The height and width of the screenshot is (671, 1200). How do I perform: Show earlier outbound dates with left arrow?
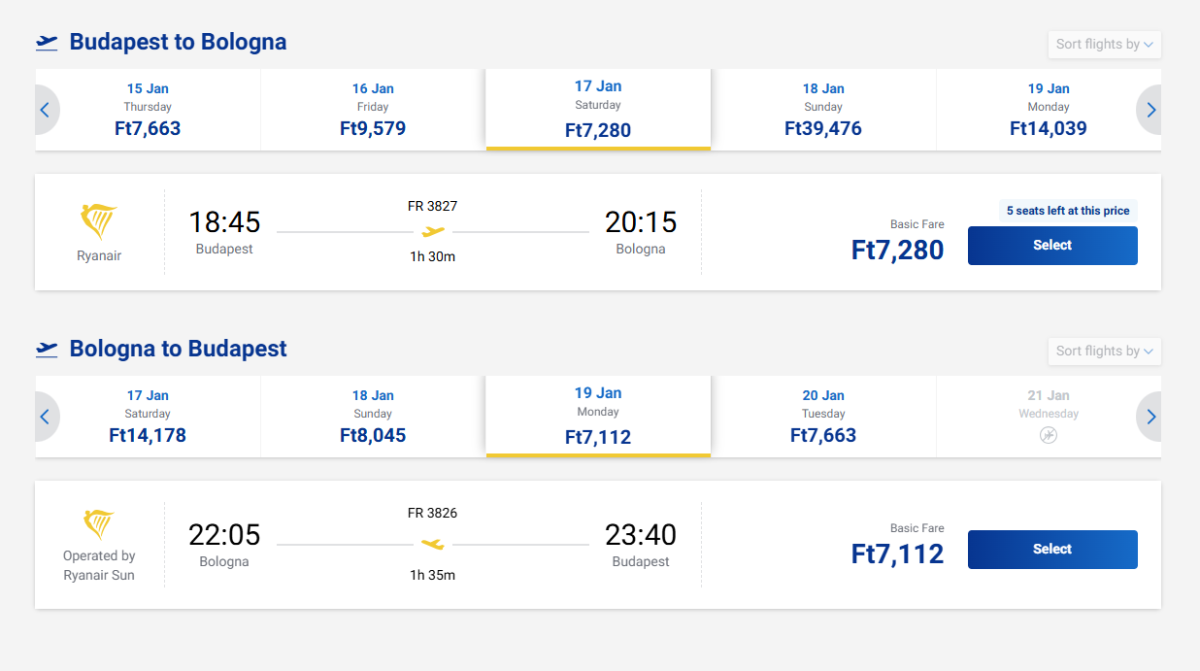45,110
